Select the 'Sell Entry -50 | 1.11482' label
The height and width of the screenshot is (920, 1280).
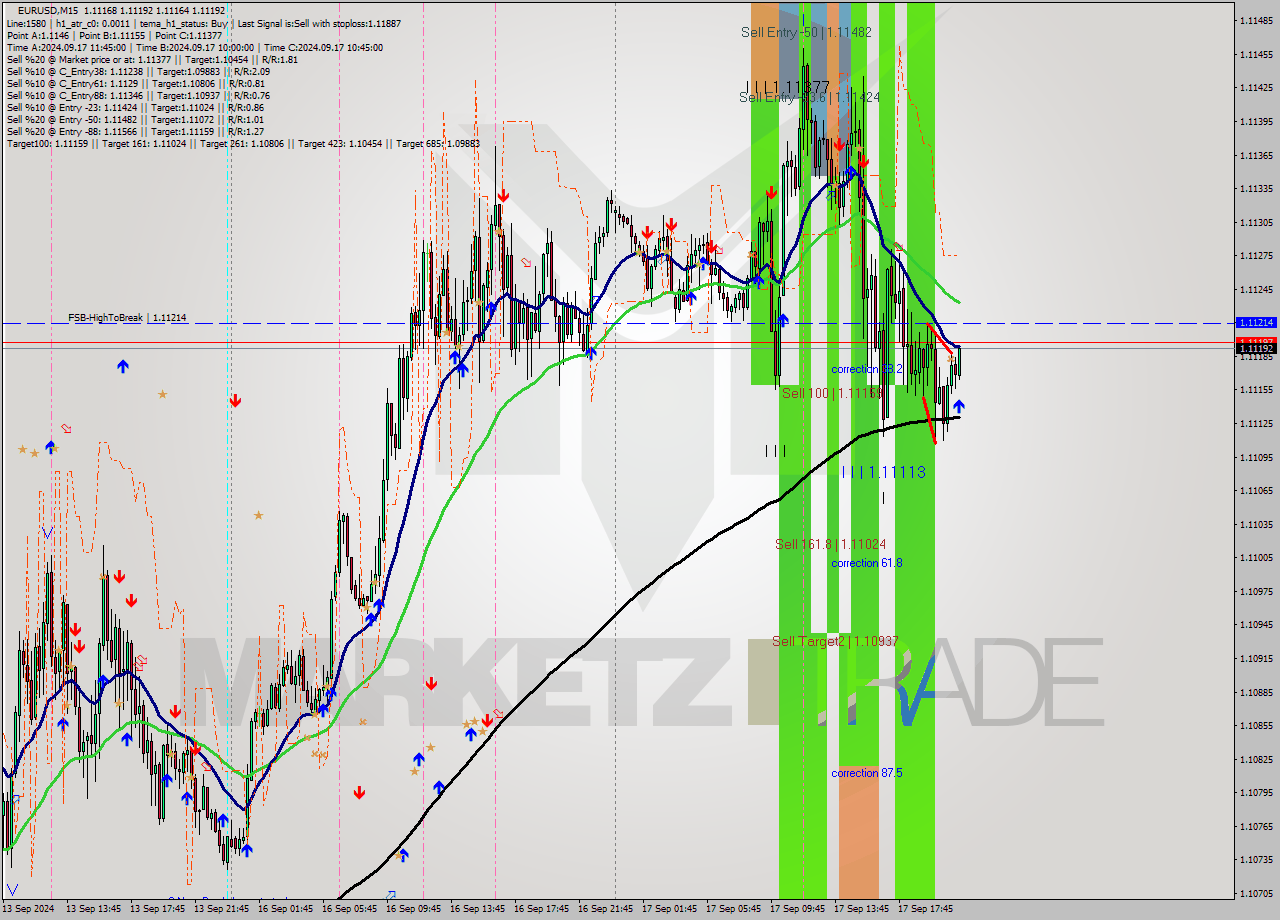806,32
